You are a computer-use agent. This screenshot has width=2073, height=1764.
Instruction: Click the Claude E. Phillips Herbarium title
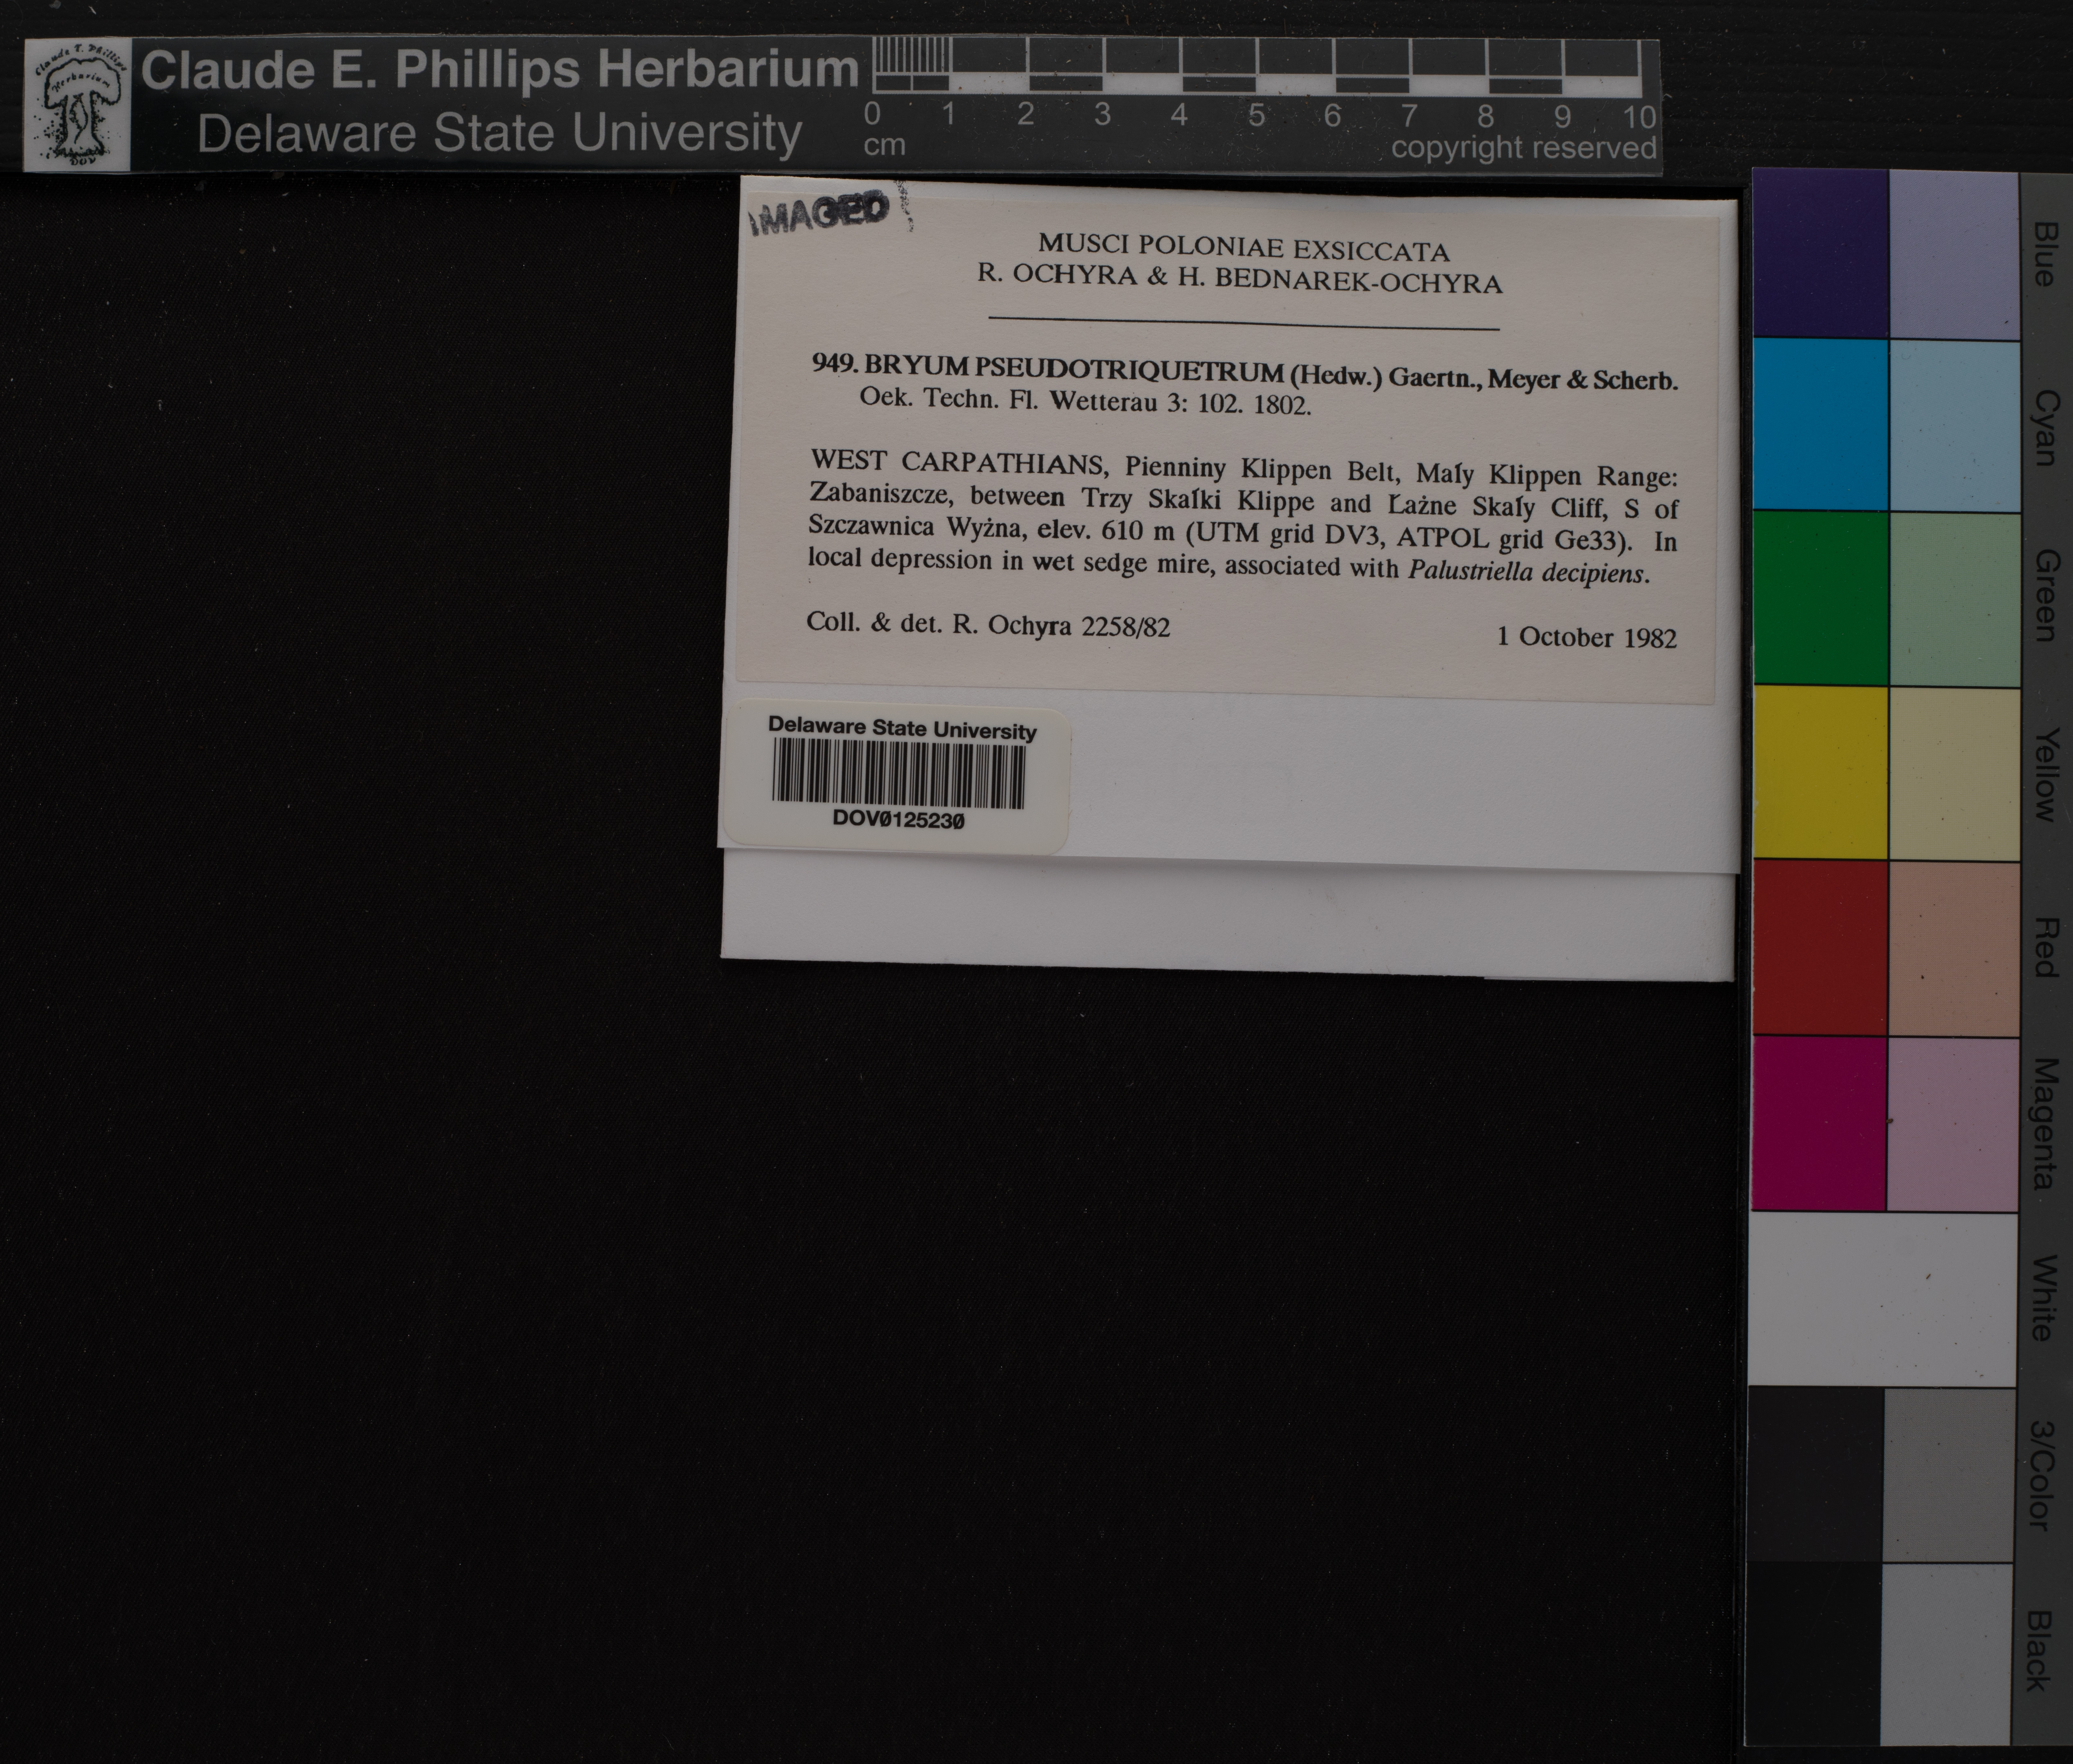coord(499,70)
